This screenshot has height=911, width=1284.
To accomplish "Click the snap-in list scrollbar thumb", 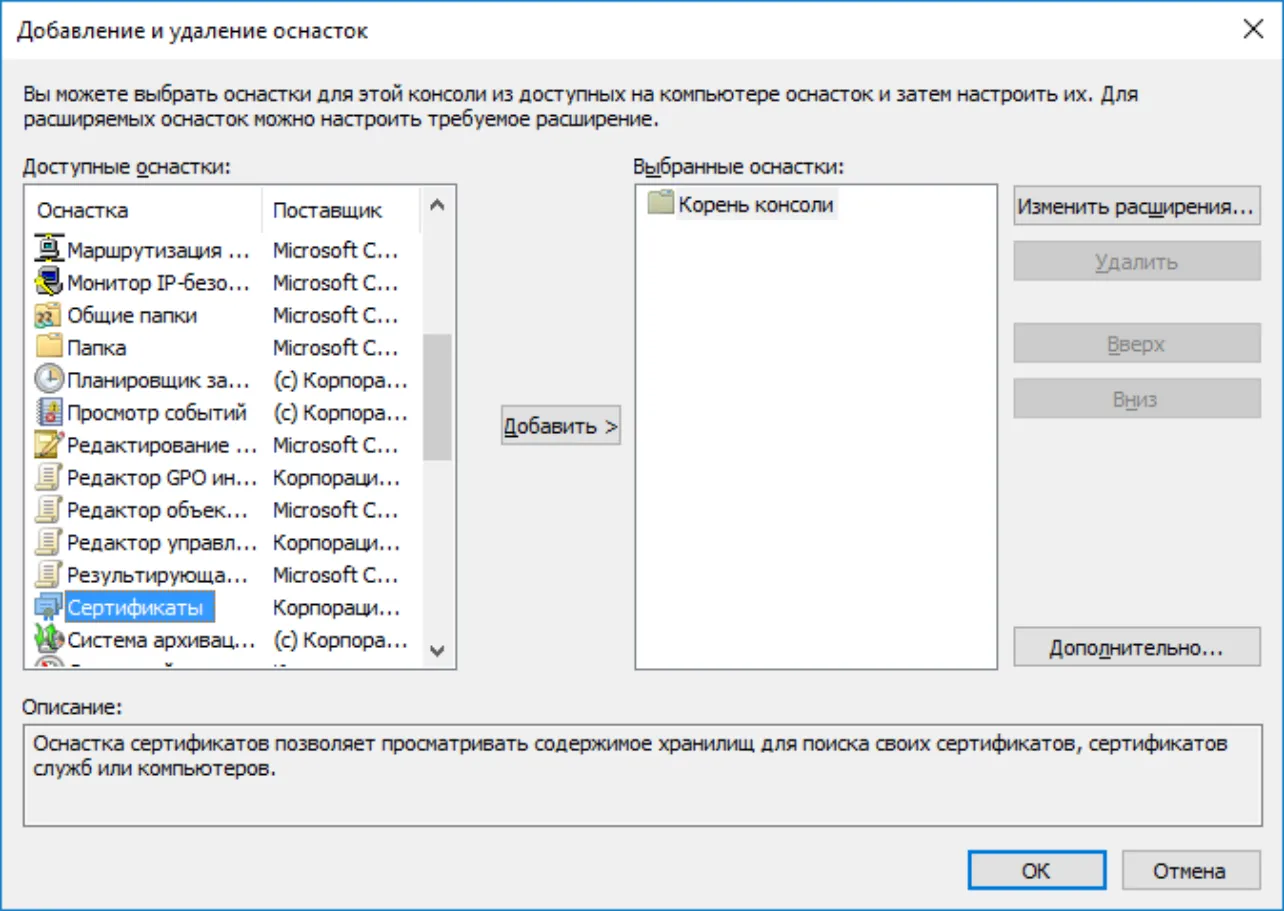I will (437, 397).
